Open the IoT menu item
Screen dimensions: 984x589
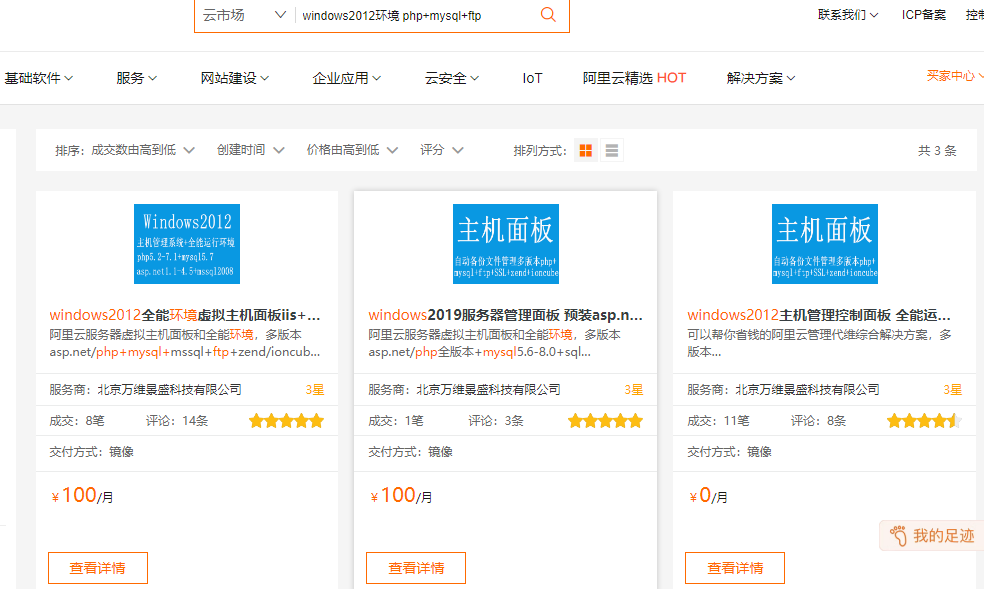pos(532,78)
